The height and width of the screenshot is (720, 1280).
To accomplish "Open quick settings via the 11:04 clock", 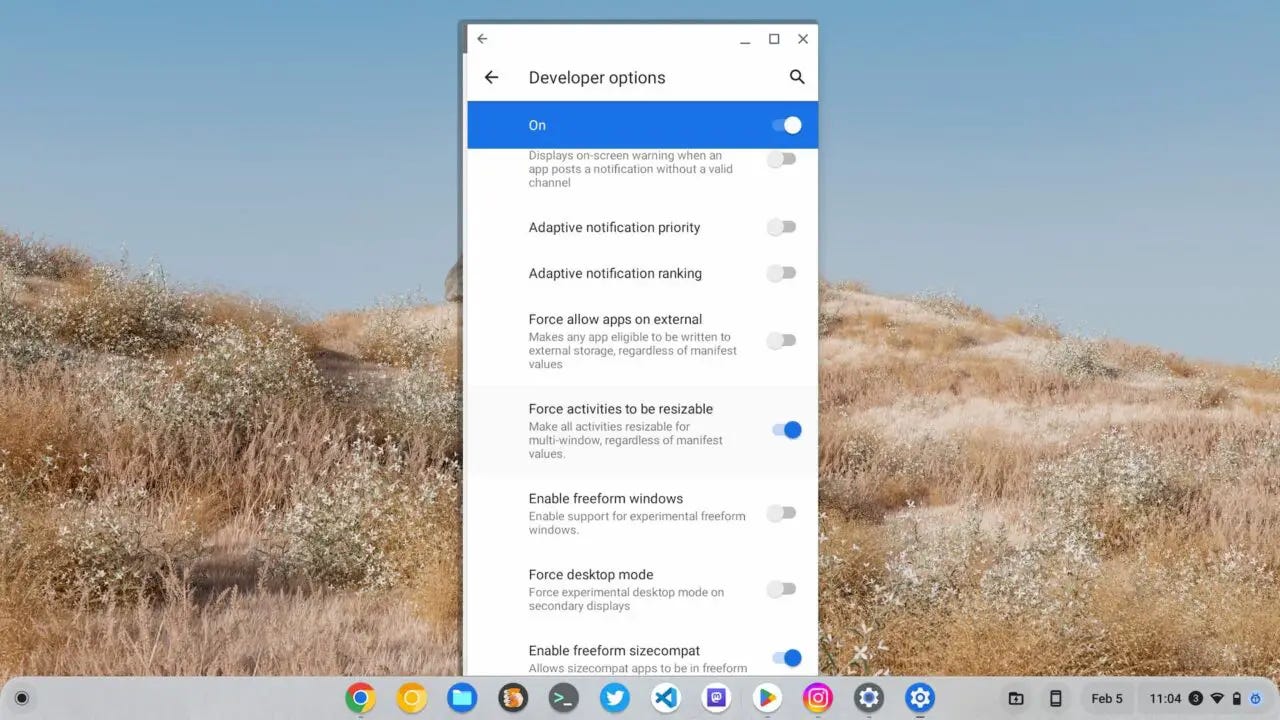I will pos(1165,698).
